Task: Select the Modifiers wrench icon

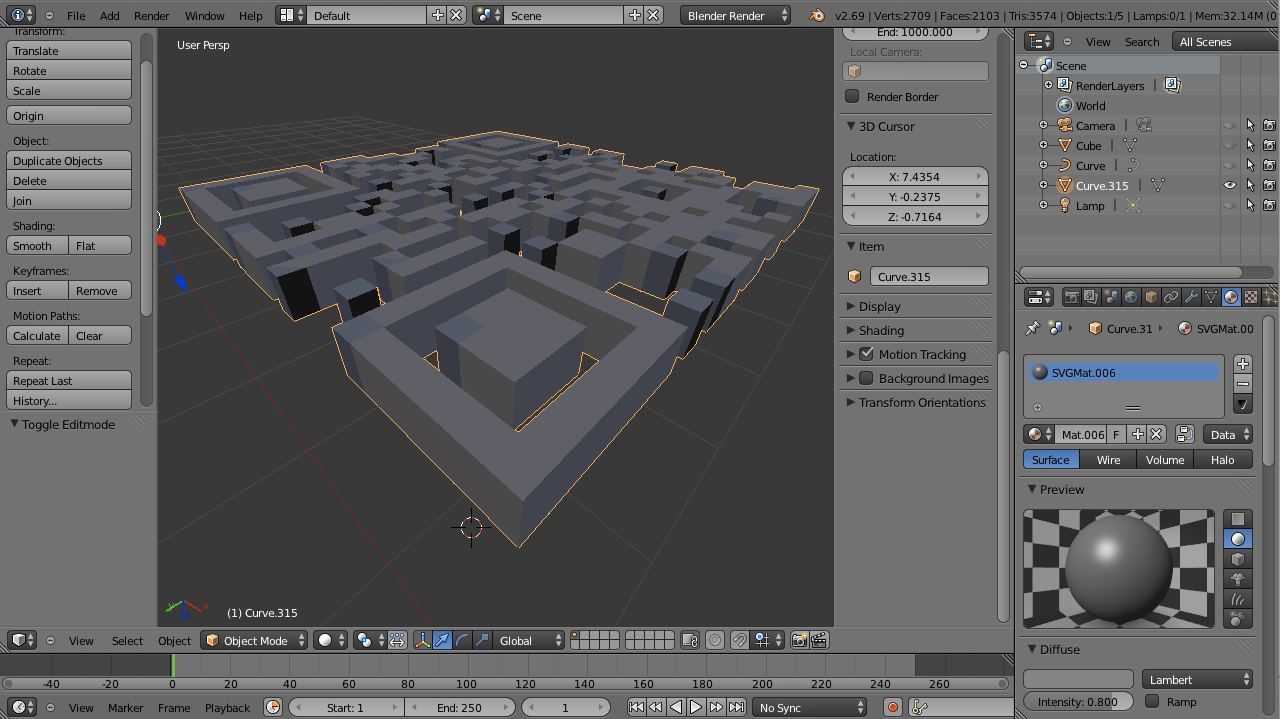Action: click(1192, 297)
